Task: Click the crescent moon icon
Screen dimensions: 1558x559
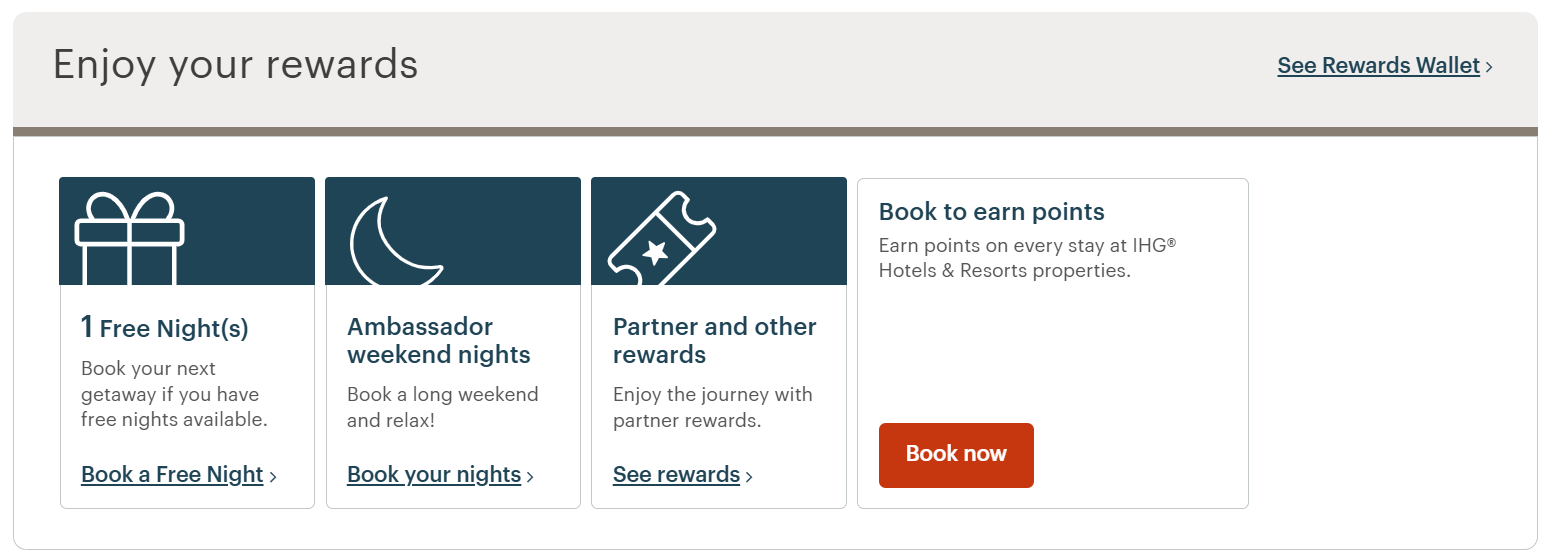Action: pos(396,241)
